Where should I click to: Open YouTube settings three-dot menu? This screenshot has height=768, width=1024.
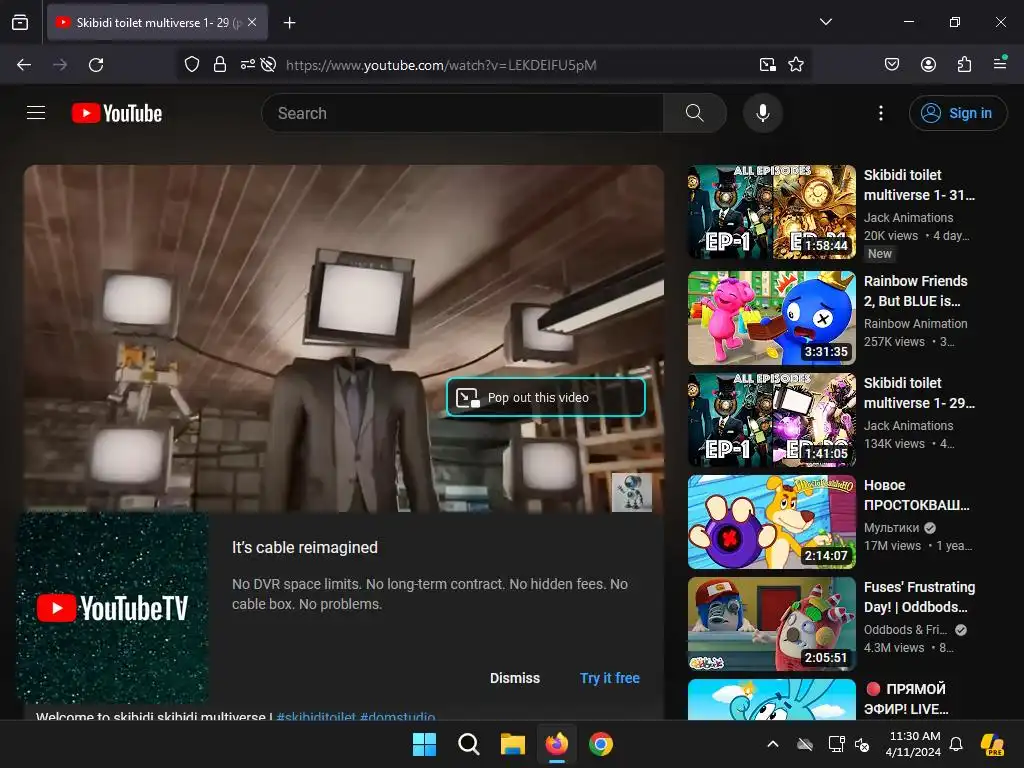click(x=881, y=113)
